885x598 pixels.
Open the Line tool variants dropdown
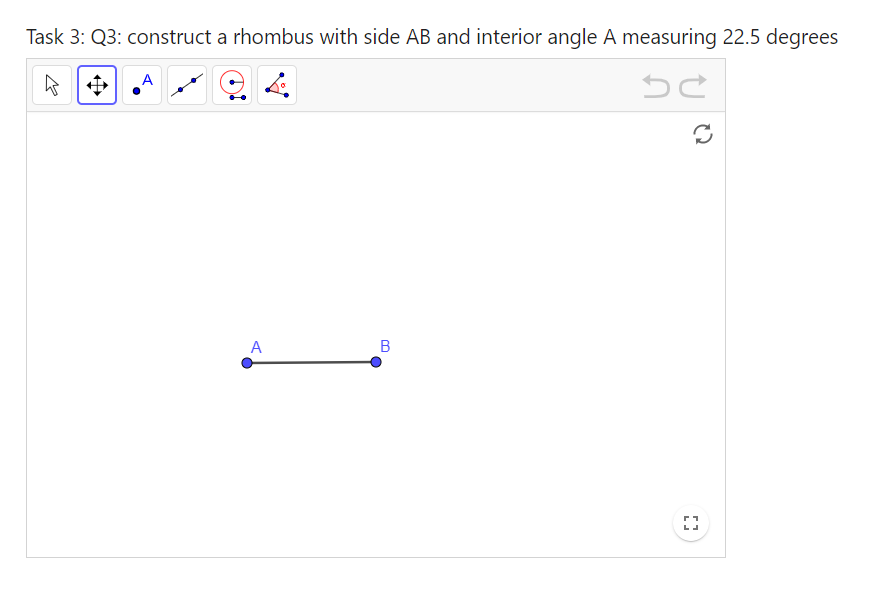(x=200, y=98)
